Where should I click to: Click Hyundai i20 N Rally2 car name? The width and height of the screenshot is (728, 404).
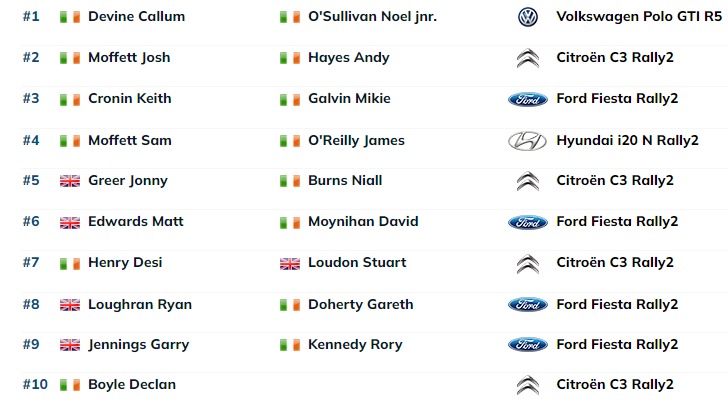627,140
